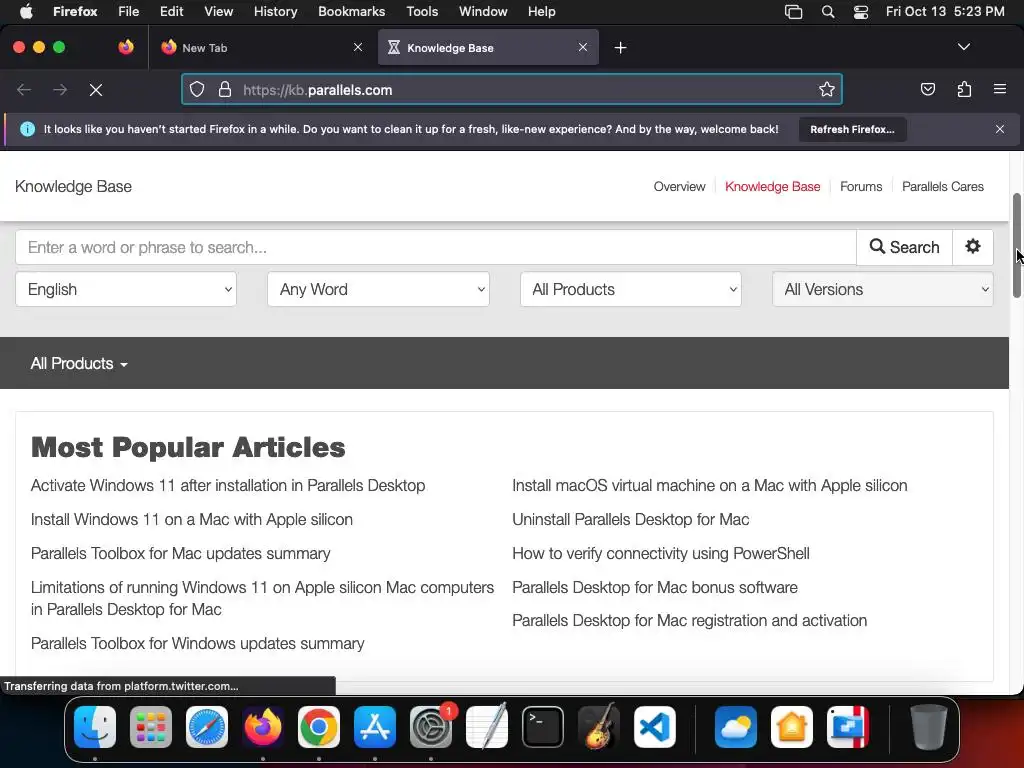This screenshot has height=768, width=1024.
Task: Open the Tools menu
Action: coord(422,12)
